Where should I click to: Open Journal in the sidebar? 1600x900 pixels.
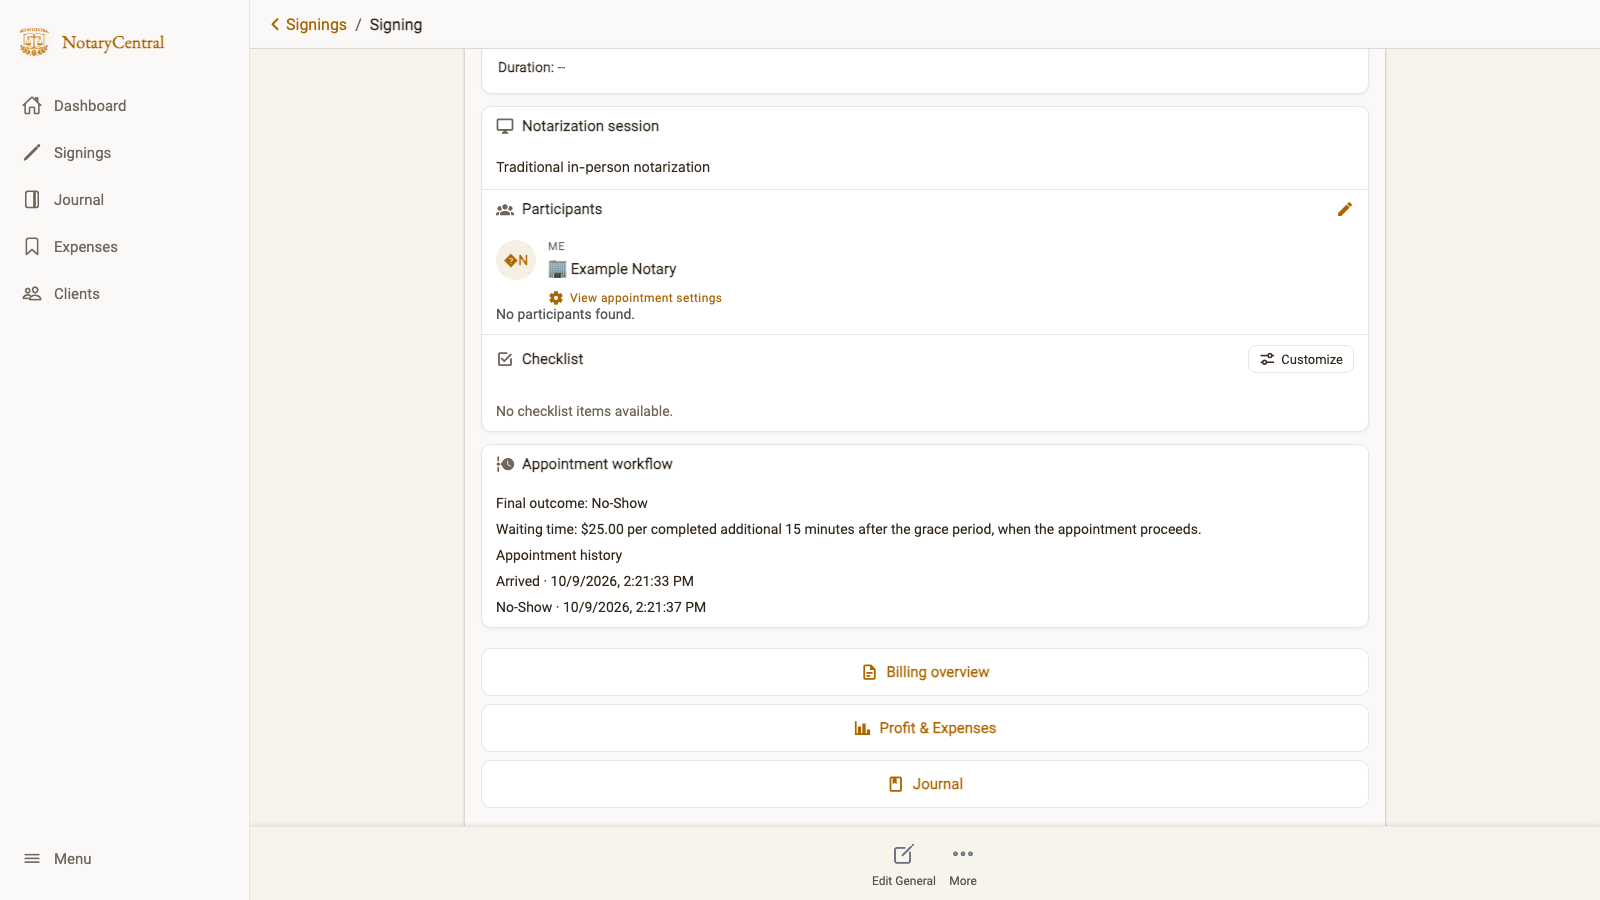pyautogui.click(x=125, y=199)
